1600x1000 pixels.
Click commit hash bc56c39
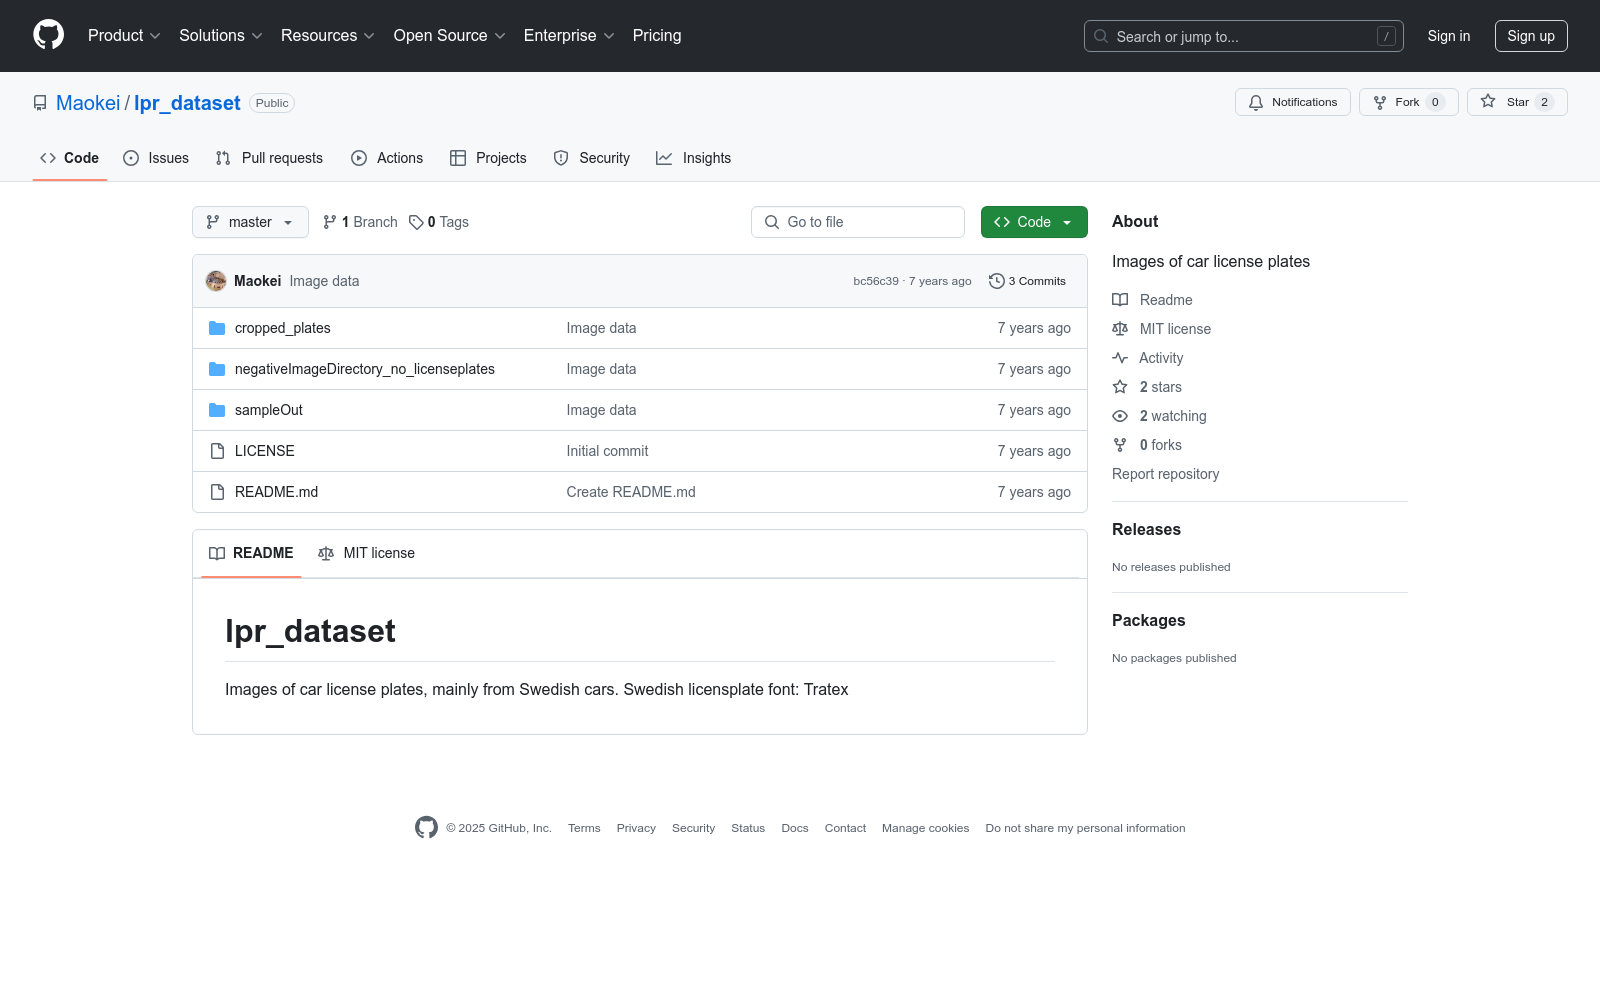coord(876,281)
